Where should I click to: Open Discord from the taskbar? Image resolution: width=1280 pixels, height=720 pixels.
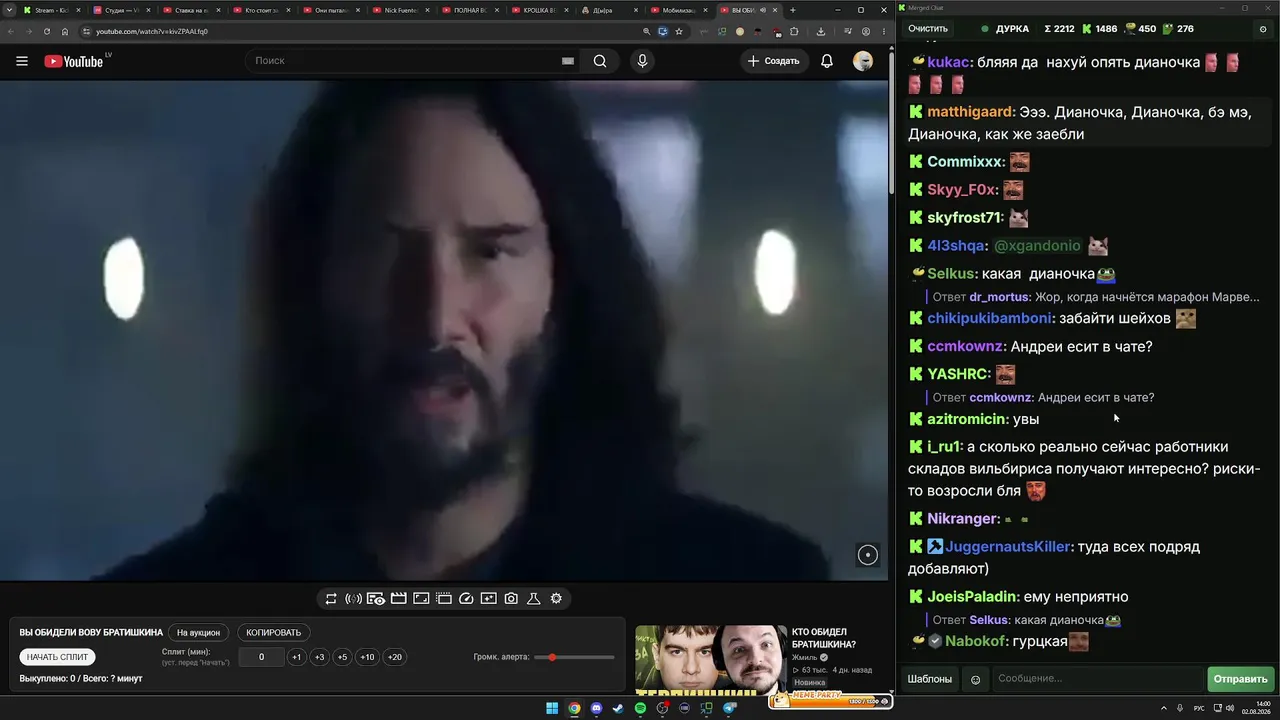(596, 708)
